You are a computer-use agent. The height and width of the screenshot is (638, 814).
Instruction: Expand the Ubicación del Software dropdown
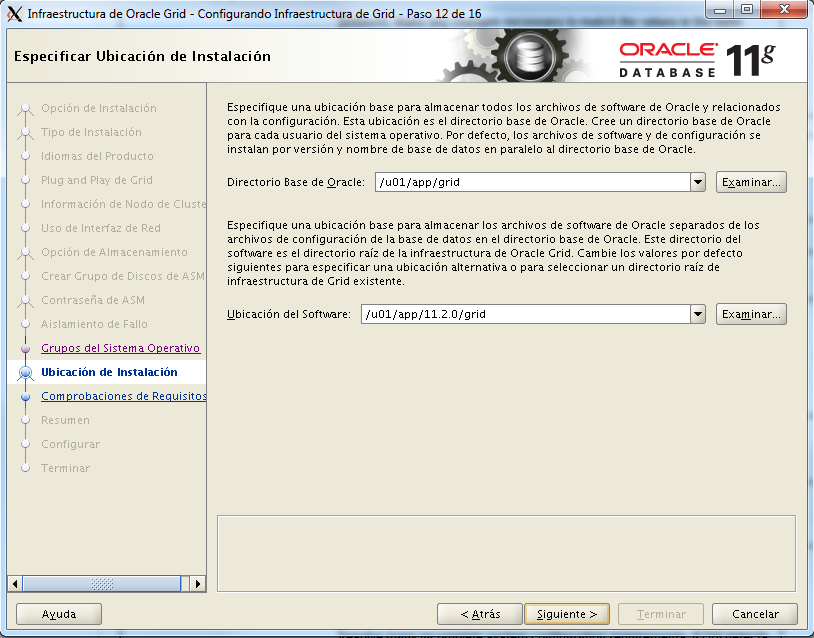tap(698, 314)
